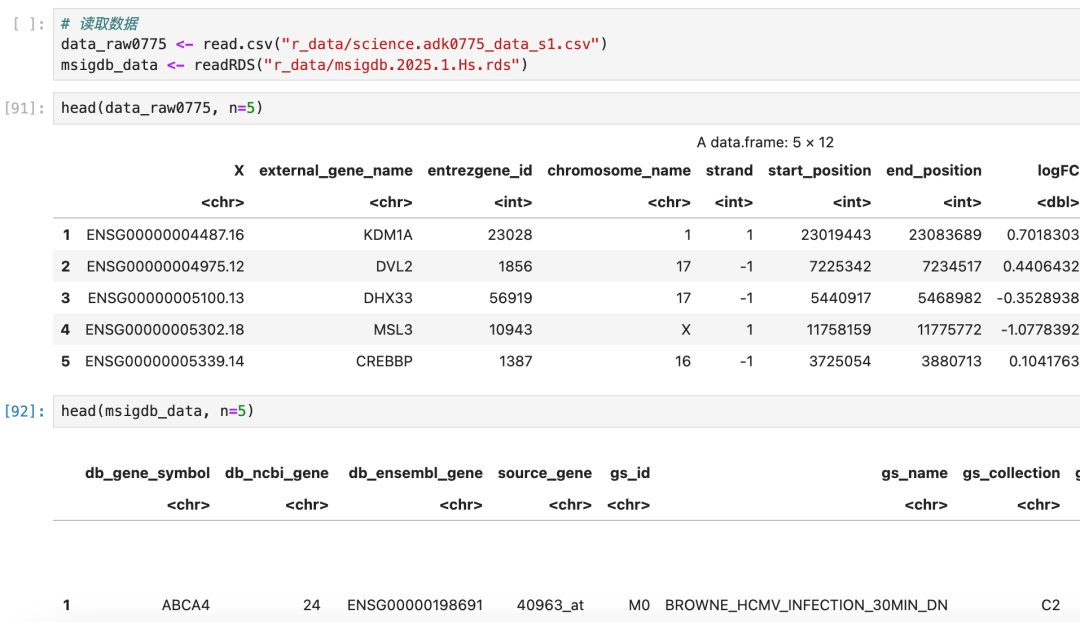The image size is (1080, 622).
Task: Click the ENSG00000198691 cell
Action: tap(415, 605)
